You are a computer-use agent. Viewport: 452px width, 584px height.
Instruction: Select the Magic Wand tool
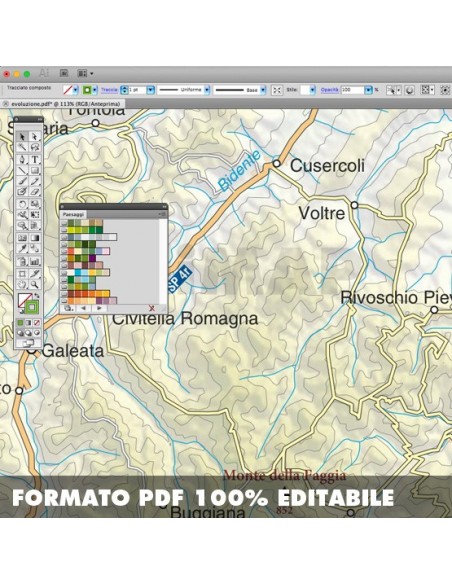[22, 147]
